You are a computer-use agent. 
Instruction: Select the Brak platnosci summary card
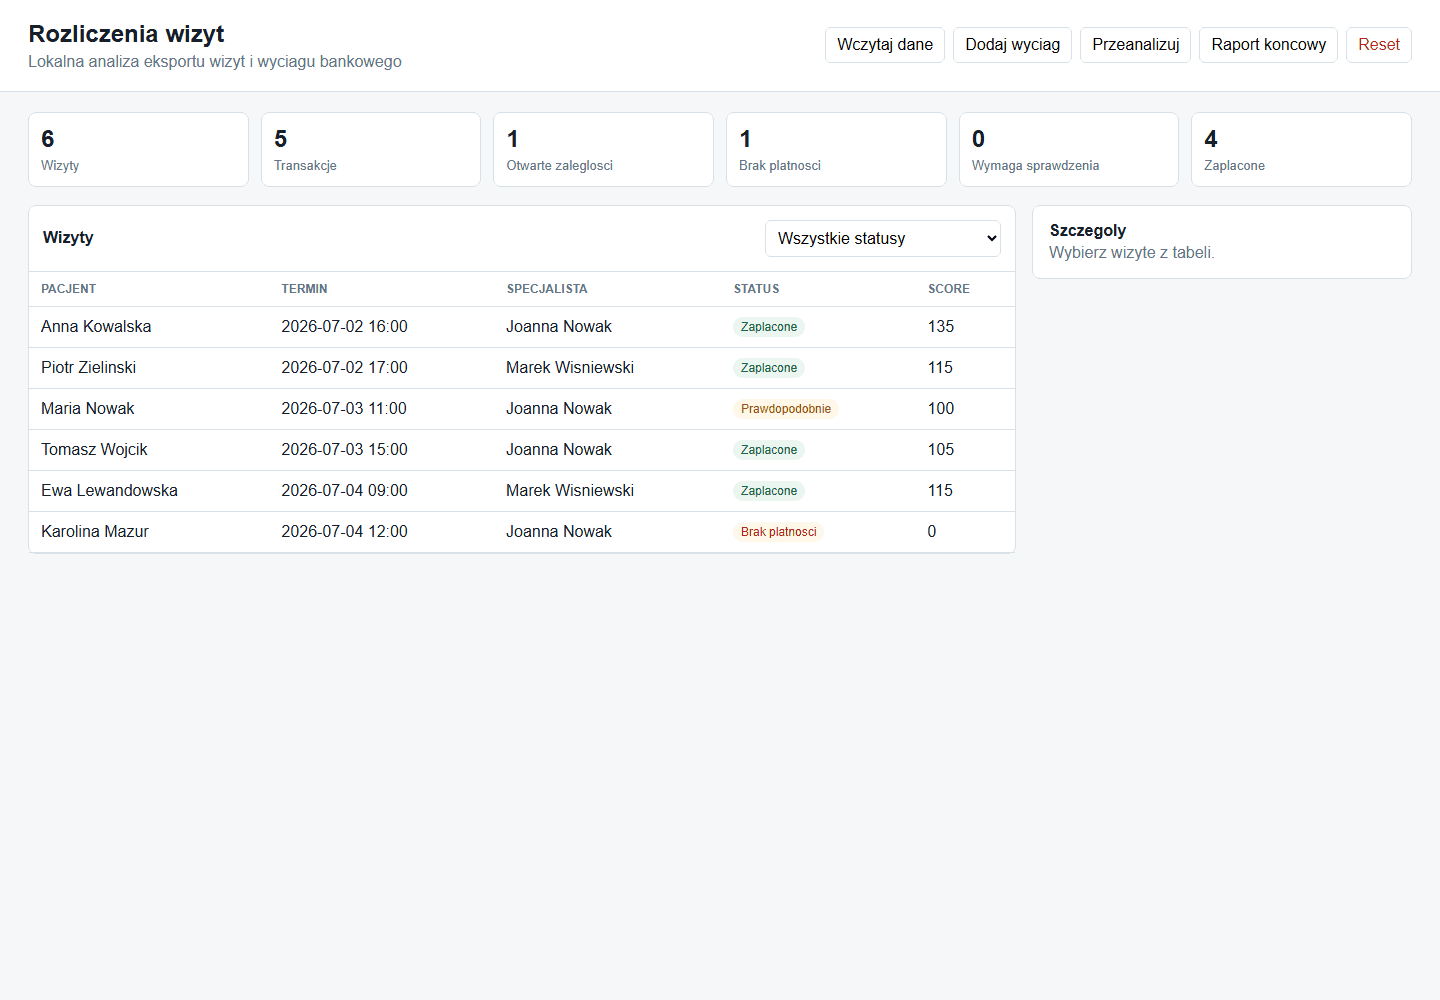836,149
